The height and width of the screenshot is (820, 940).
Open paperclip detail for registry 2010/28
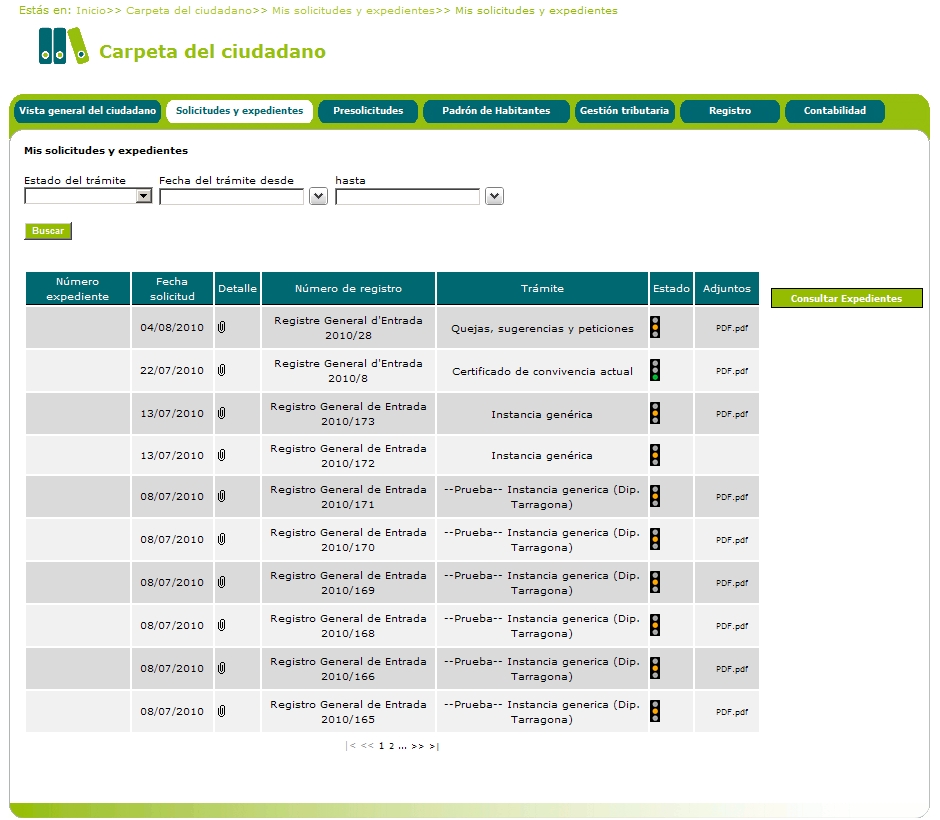222,327
